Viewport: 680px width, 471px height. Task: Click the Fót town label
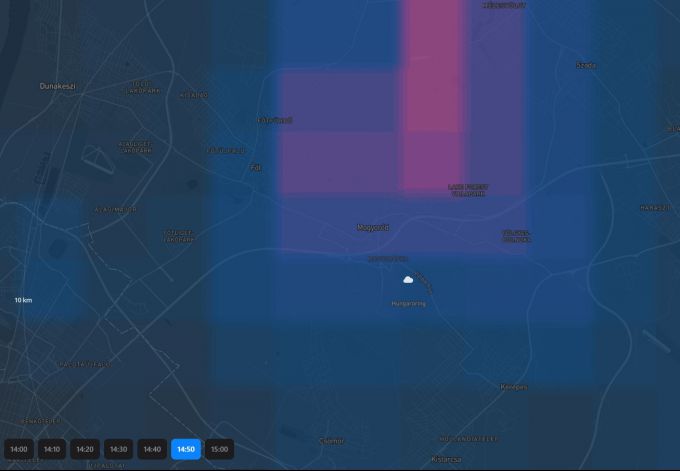click(x=255, y=167)
